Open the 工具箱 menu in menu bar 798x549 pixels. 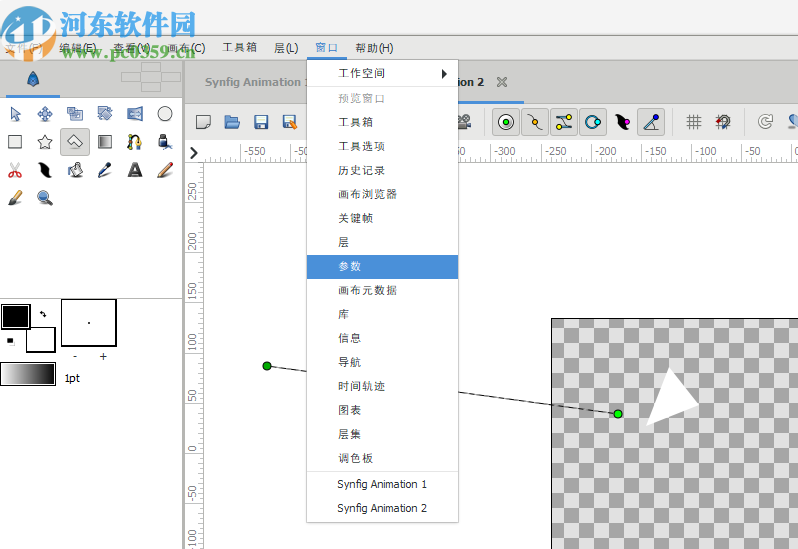tap(239, 48)
